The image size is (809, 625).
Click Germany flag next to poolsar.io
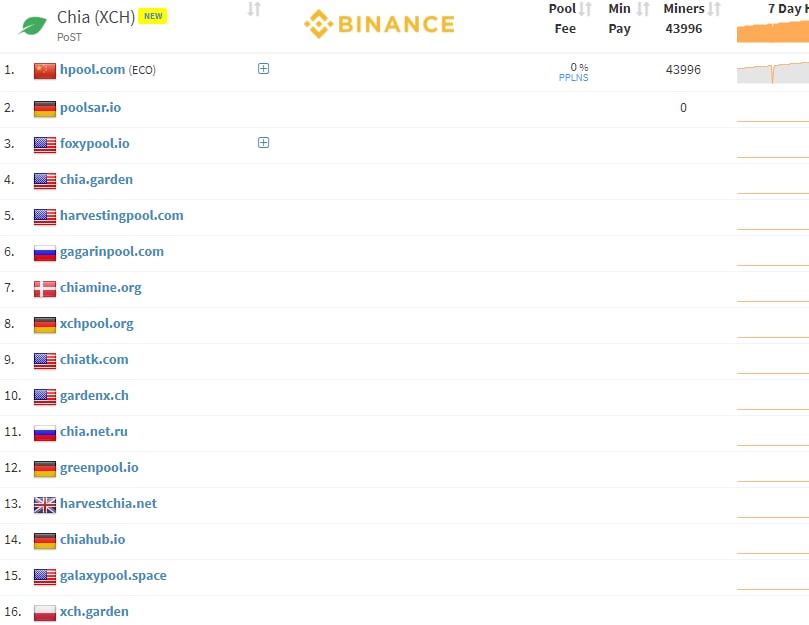tap(45, 109)
